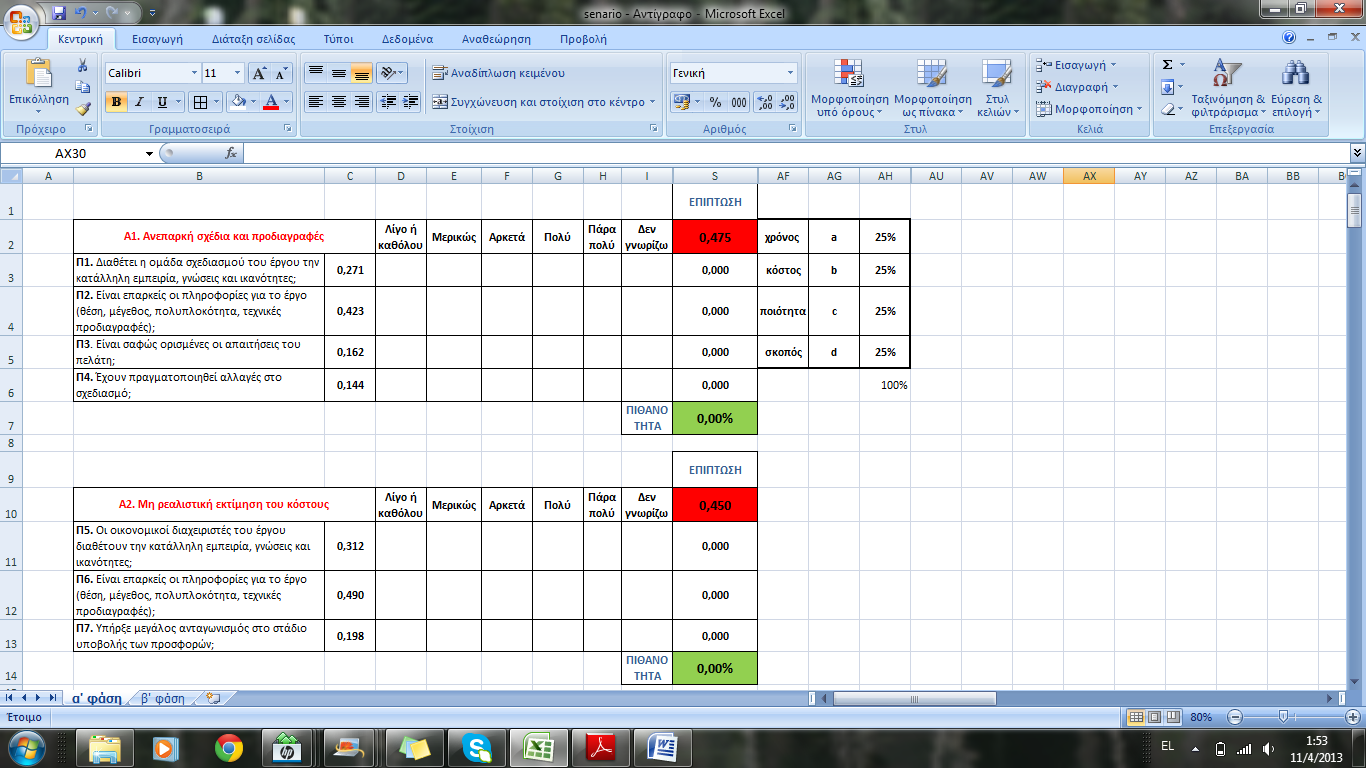
Task: Switch to Page Layout view in status bar
Action: point(1153,717)
